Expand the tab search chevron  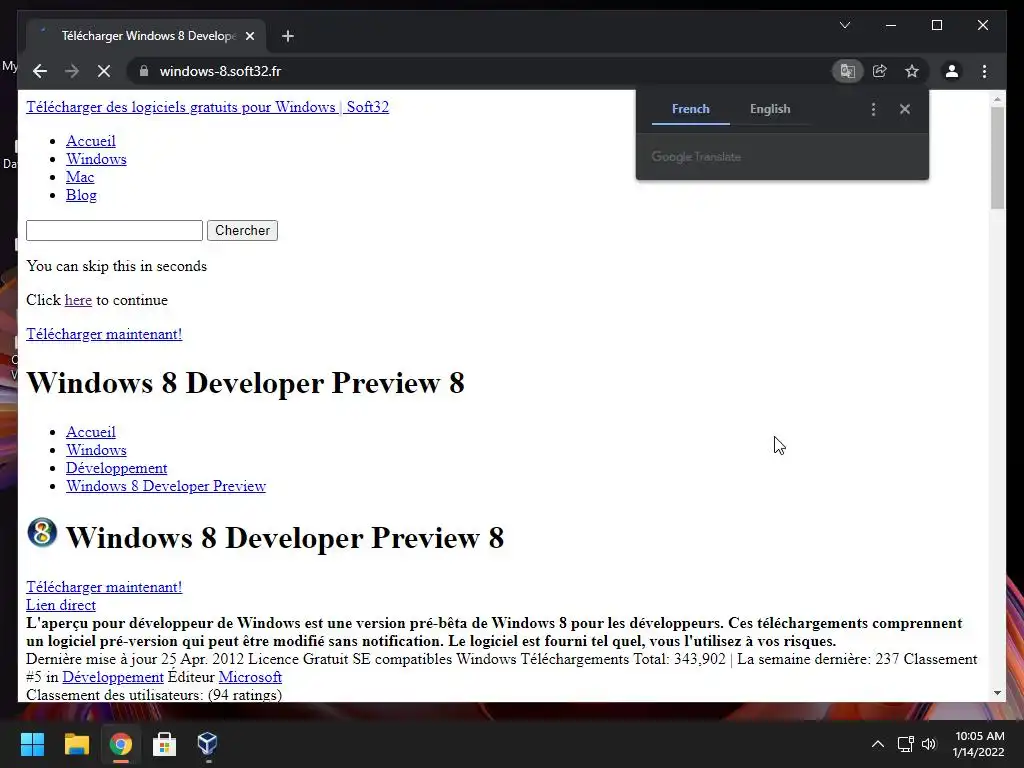click(x=844, y=25)
